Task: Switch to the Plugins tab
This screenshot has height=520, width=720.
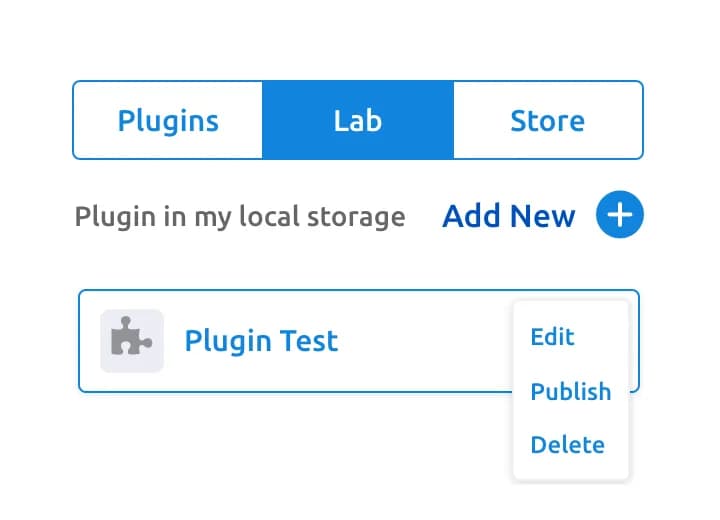Action: [x=168, y=120]
